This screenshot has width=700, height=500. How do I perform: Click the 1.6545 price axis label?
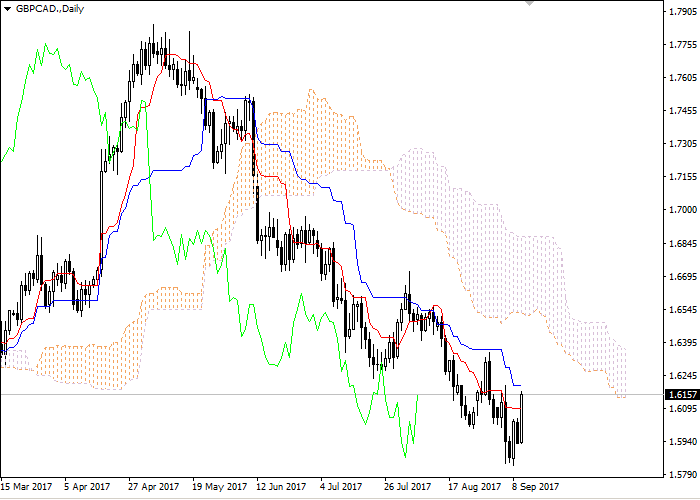click(x=683, y=310)
